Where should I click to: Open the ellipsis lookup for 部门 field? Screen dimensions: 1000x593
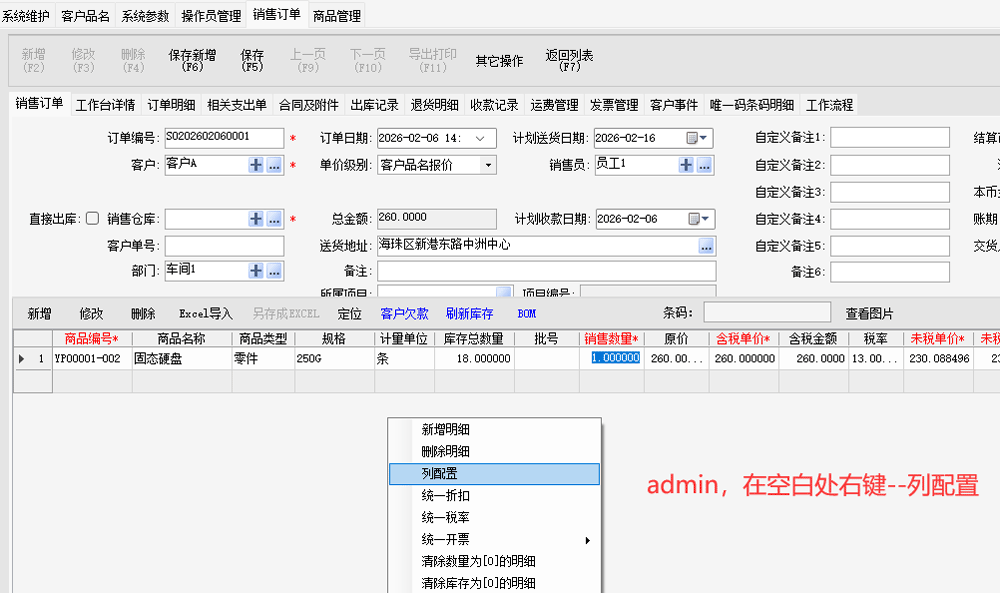coord(274,270)
